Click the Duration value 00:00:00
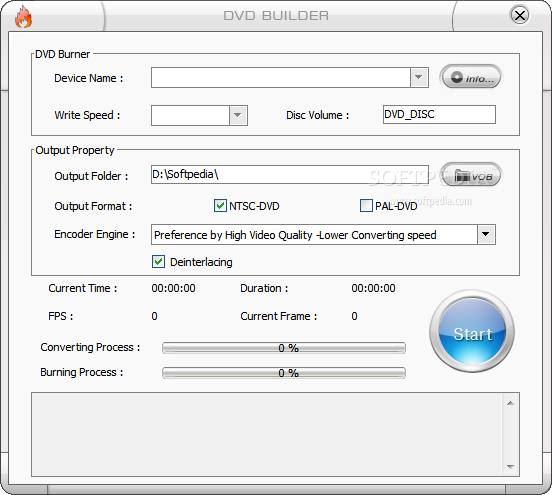Viewport: 552px width, 495px height. point(373,288)
